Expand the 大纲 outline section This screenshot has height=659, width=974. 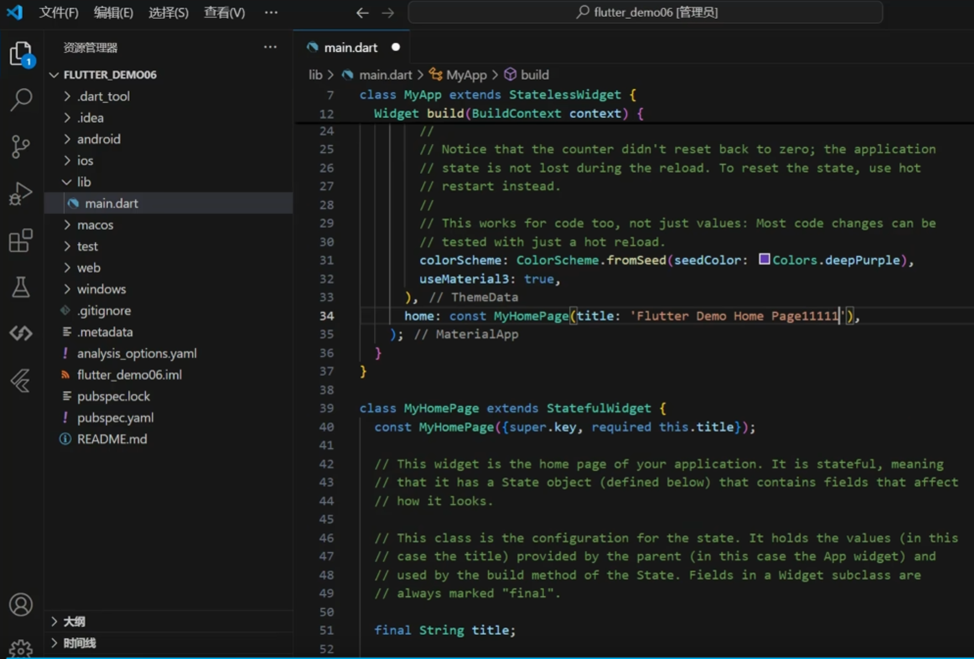click(74, 621)
